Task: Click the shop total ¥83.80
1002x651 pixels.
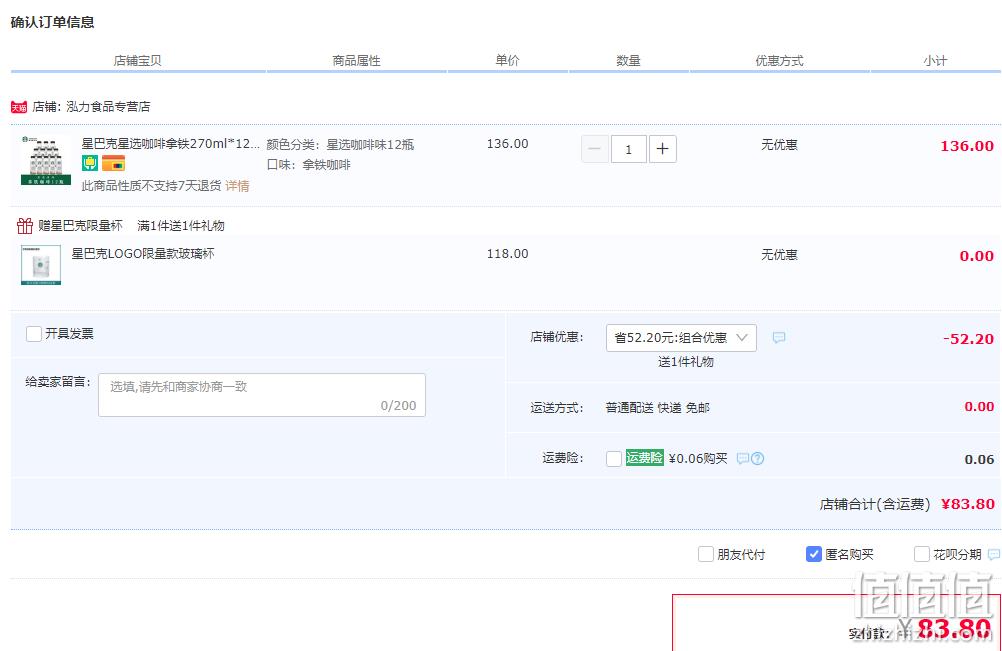Action: tap(967, 504)
